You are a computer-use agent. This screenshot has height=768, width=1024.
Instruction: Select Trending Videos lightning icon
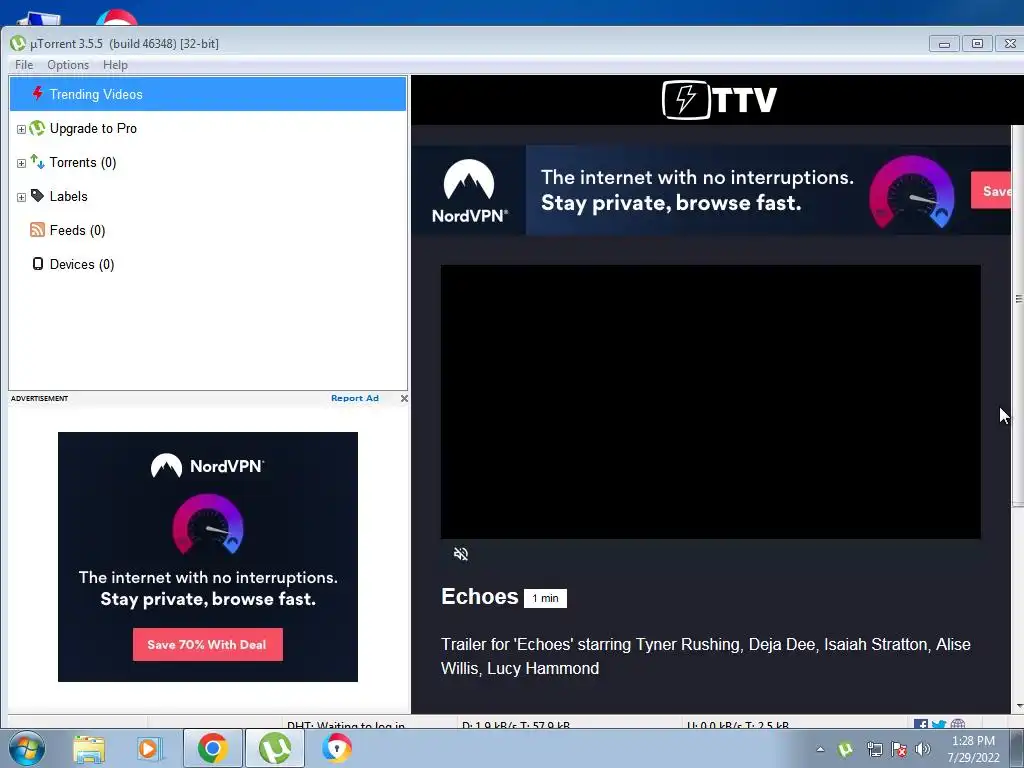pos(38,93)
